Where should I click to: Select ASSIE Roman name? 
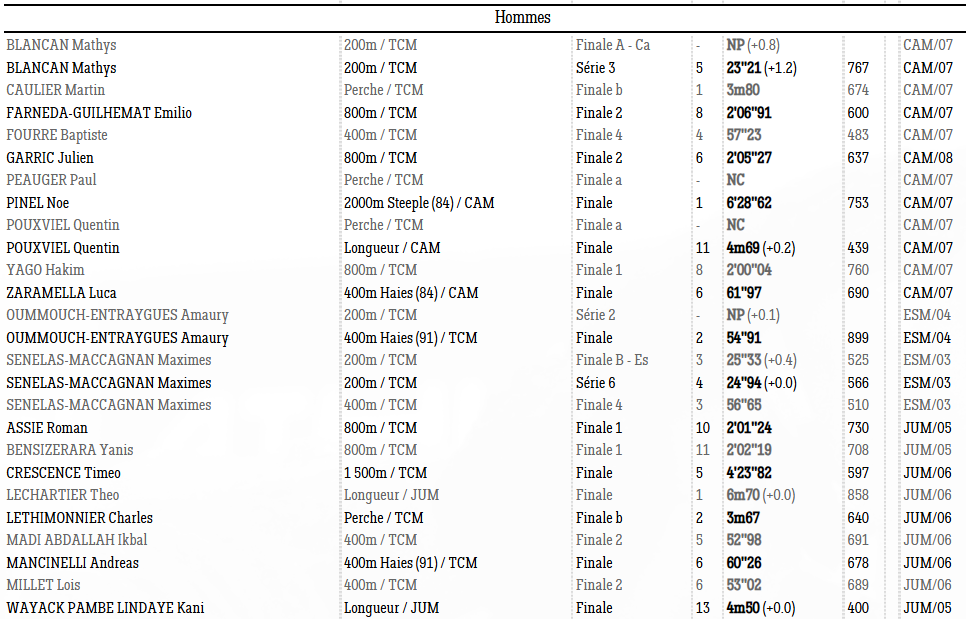pyautogui.click(x=47, y=427)
